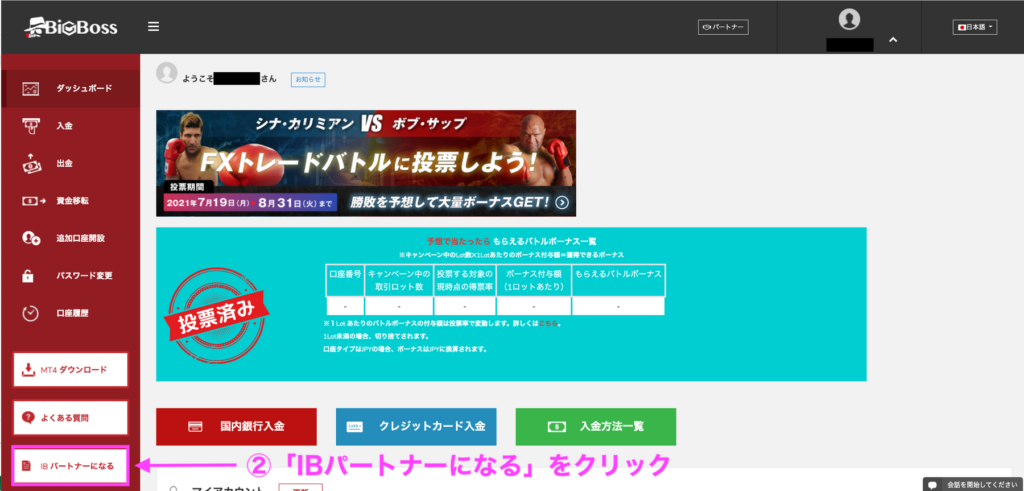This screenshot has height=491, width=1024.
Task: Expand the user profile chevron
Action: point(892,40)
